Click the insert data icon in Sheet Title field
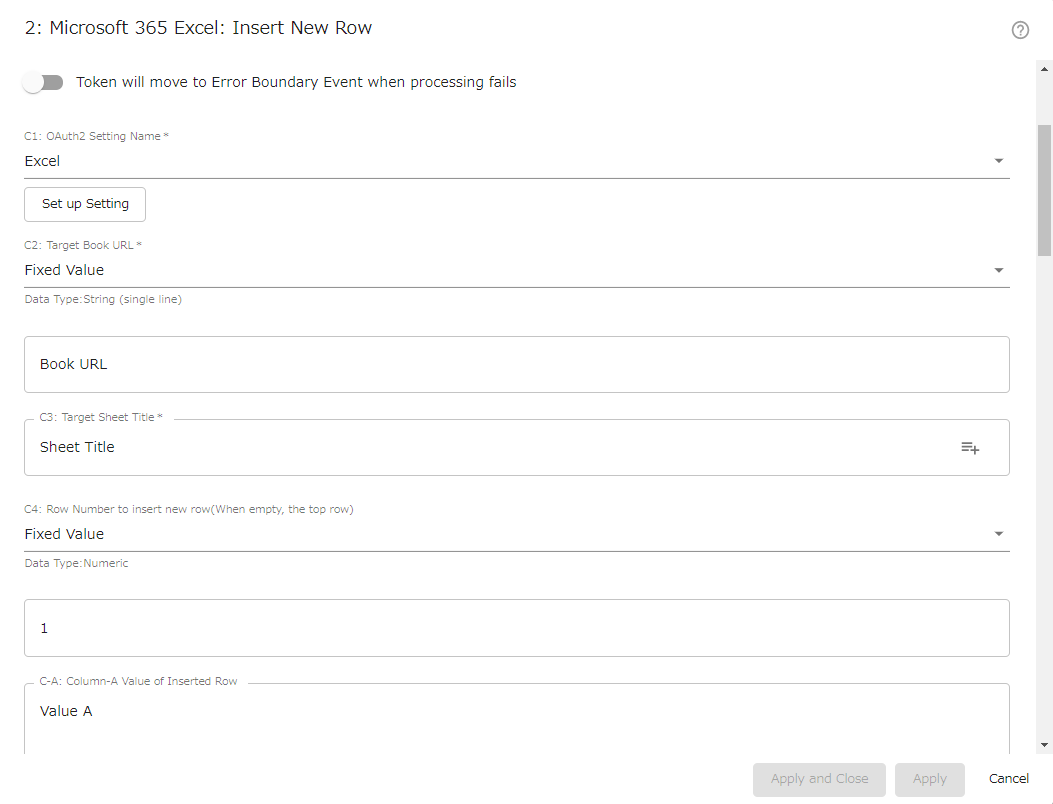1053x804 pixels. tap(970, 448)
